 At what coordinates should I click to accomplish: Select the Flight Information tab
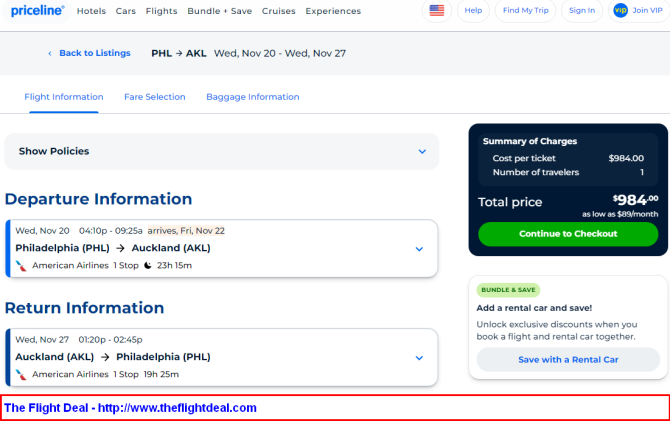(x=64, y=97)
